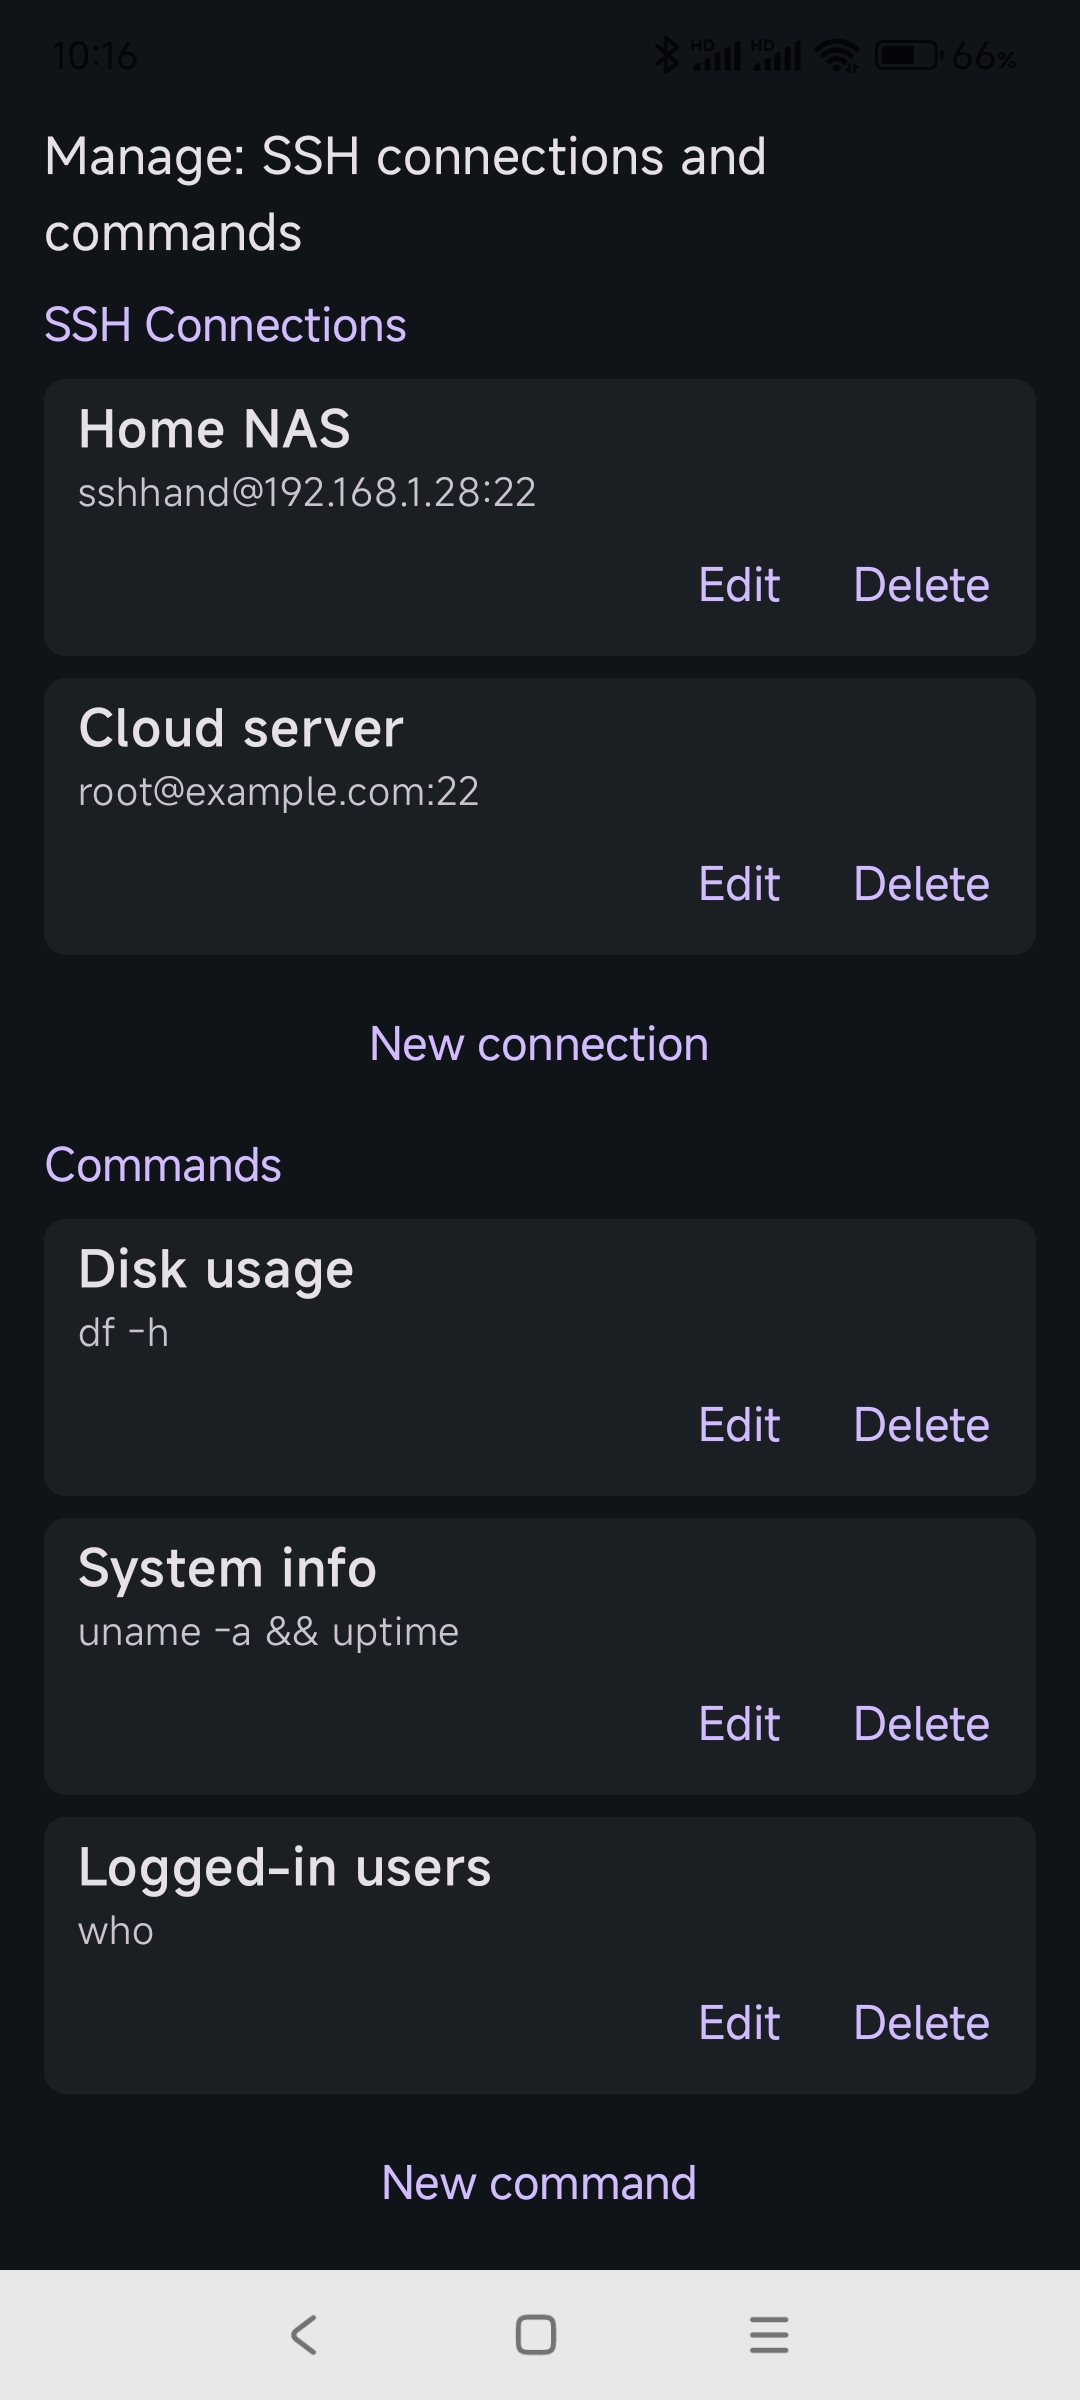
Task: Edit the System info command
Action: click(739, 1724)
